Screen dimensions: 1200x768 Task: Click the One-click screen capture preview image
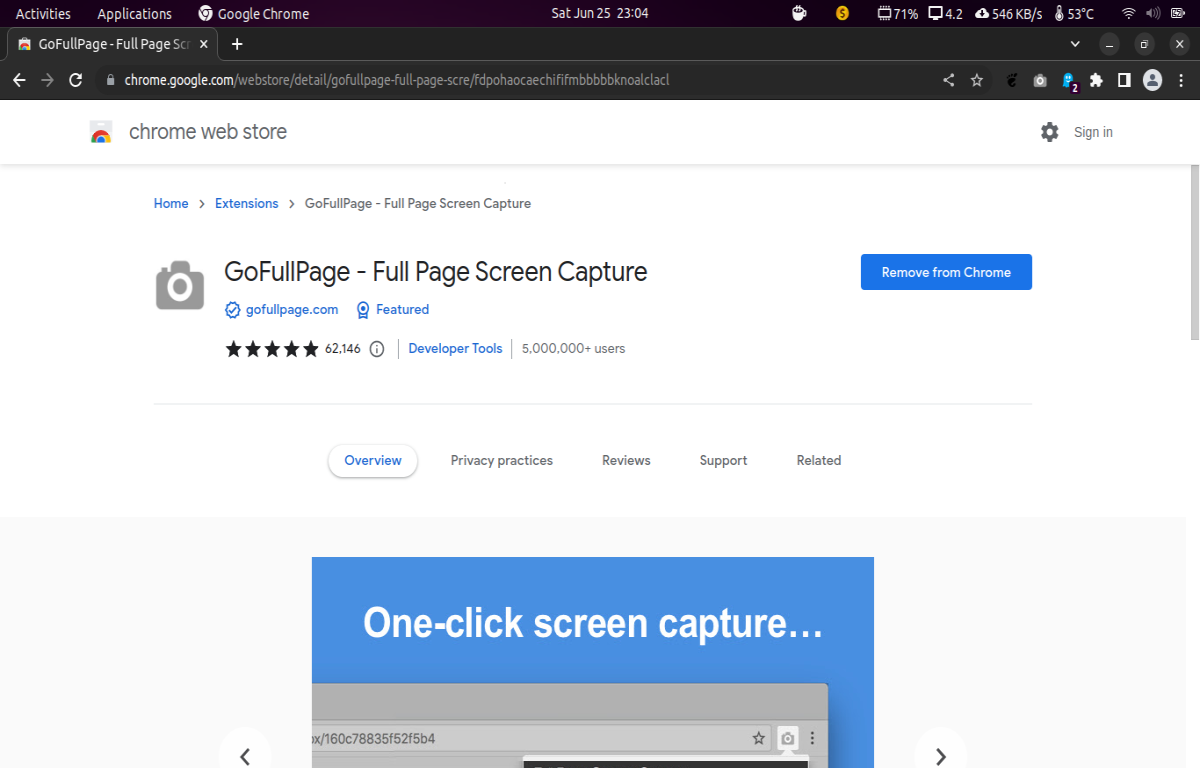click(x=593, y=662)
